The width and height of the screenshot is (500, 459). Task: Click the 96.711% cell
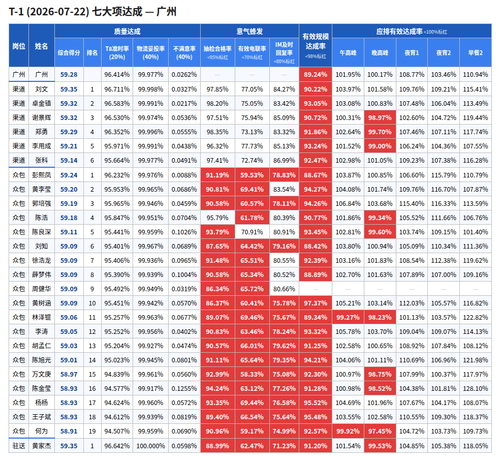coord(117,89)
